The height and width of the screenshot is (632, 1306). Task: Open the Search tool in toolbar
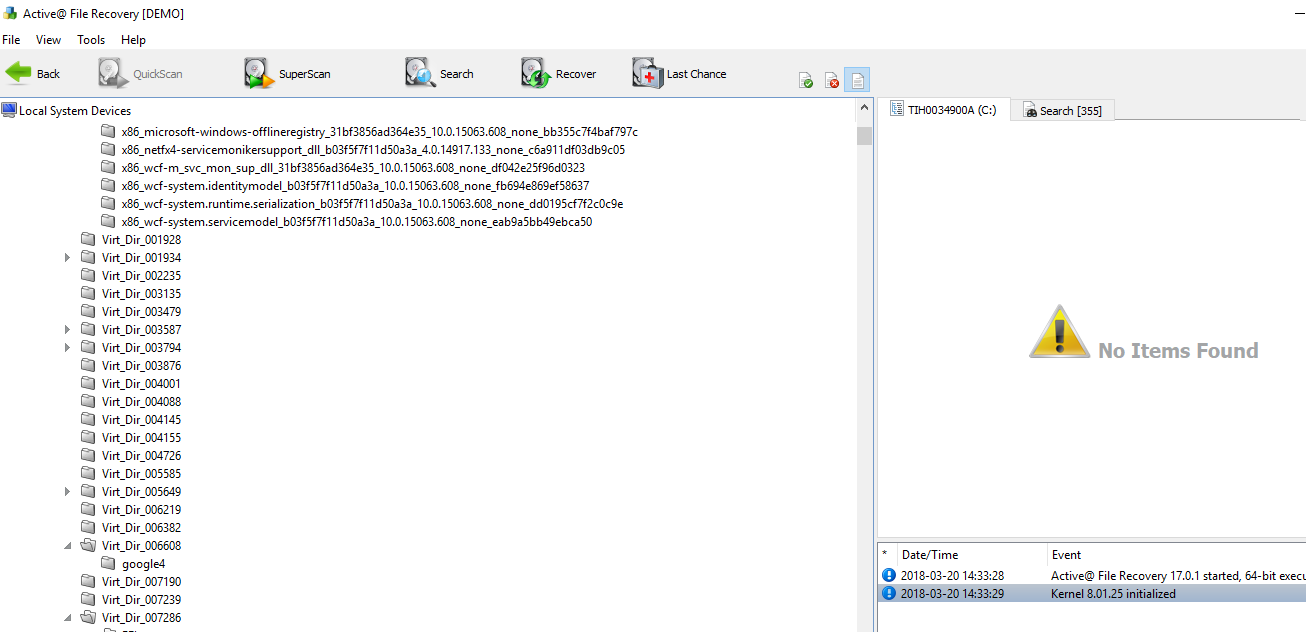click(439, 74)
